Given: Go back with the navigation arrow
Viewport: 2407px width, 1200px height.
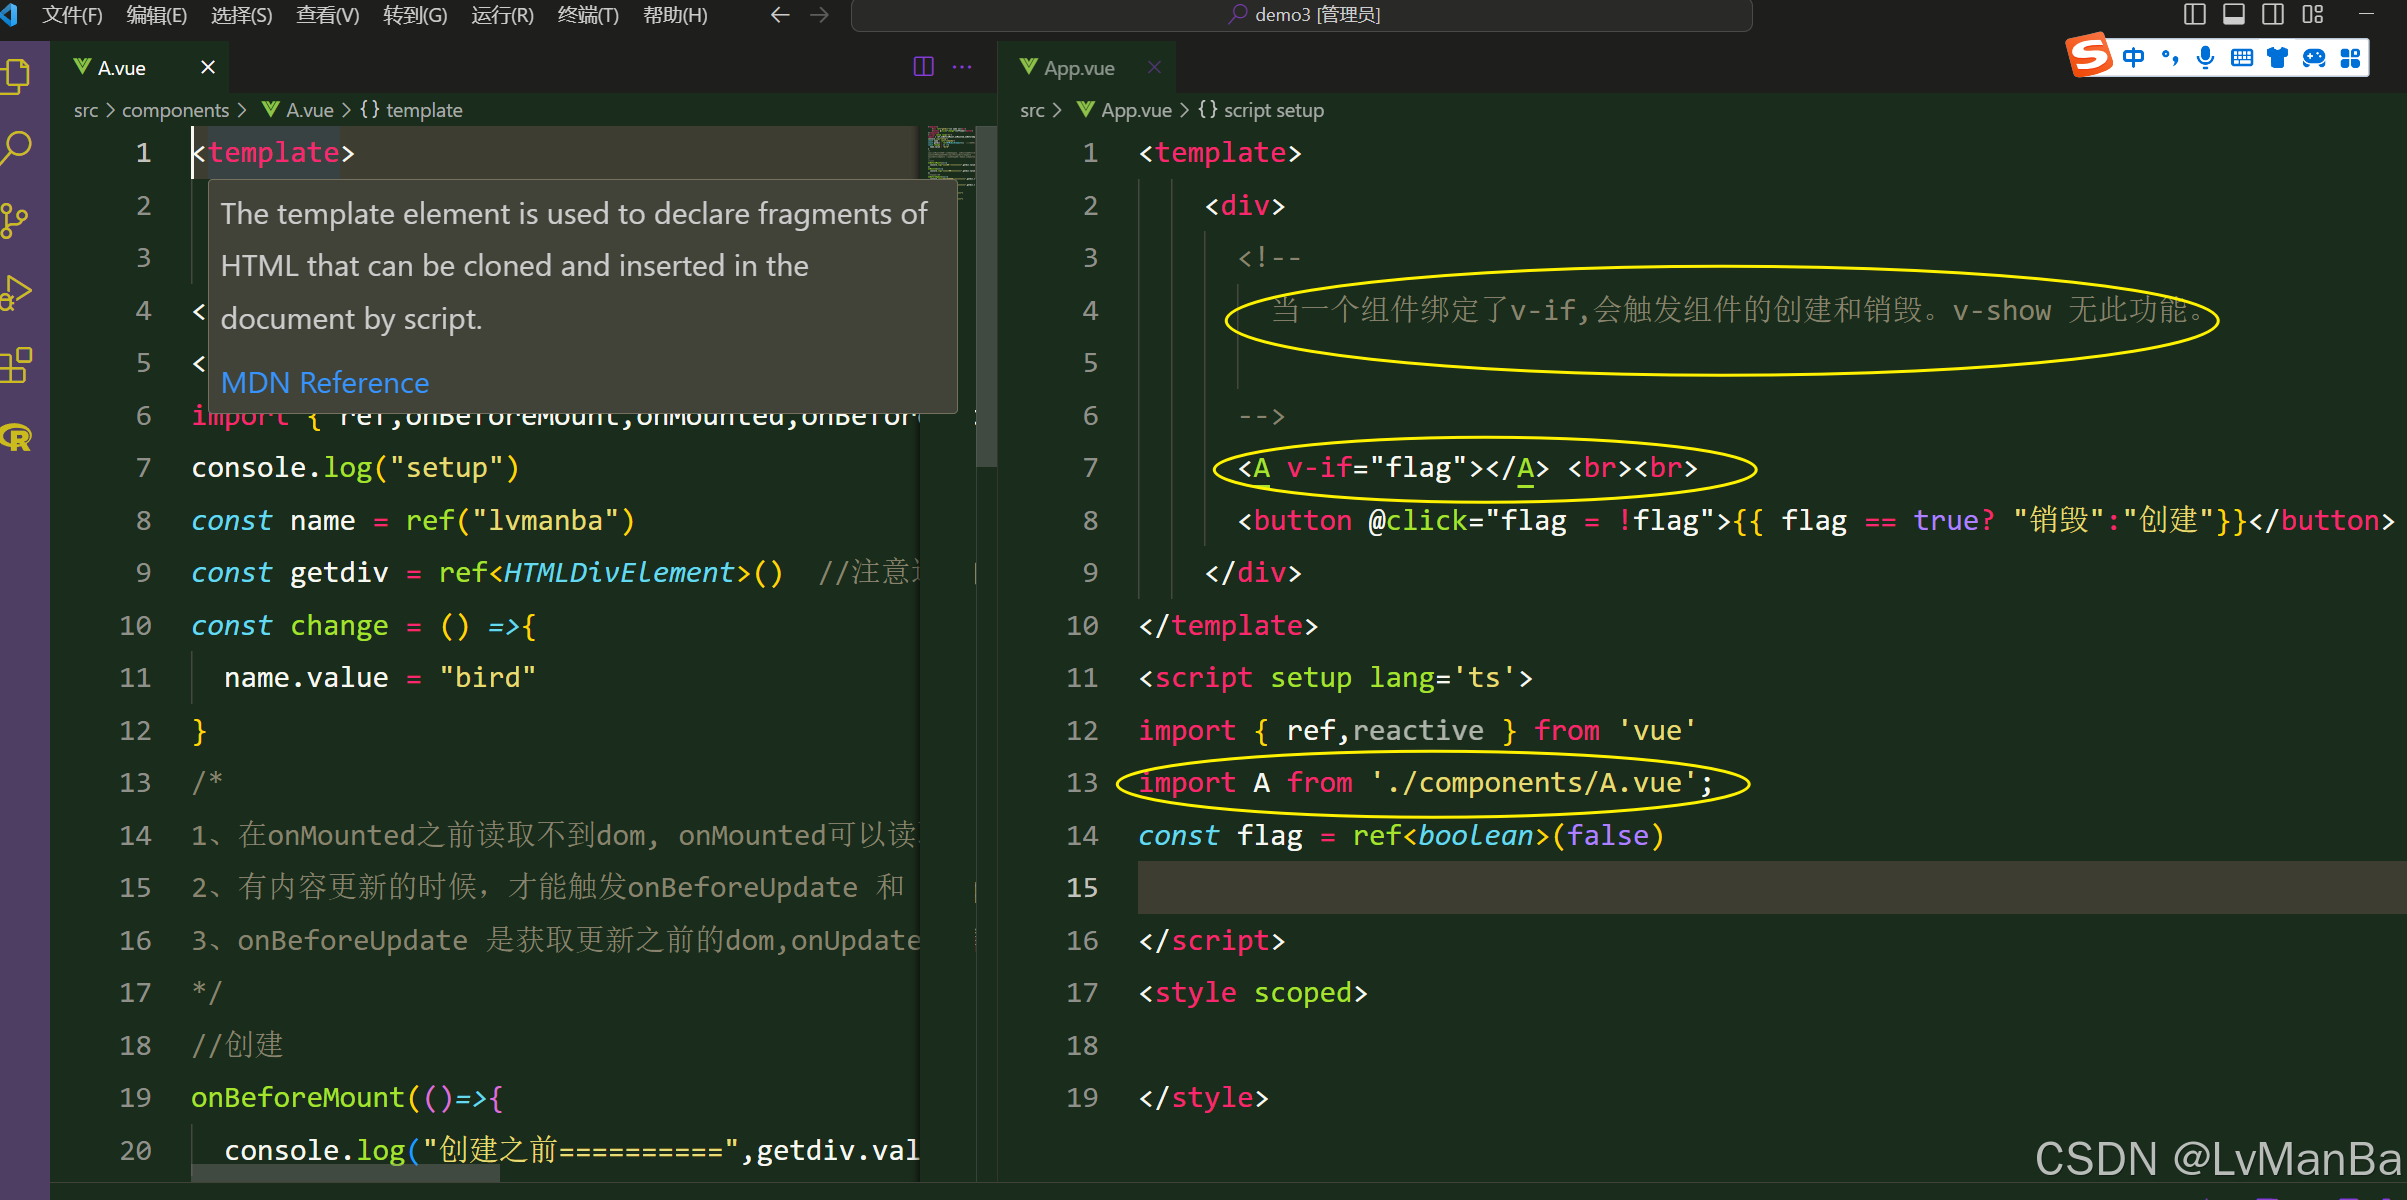Looking at the screenshot, I should point(780,15).
